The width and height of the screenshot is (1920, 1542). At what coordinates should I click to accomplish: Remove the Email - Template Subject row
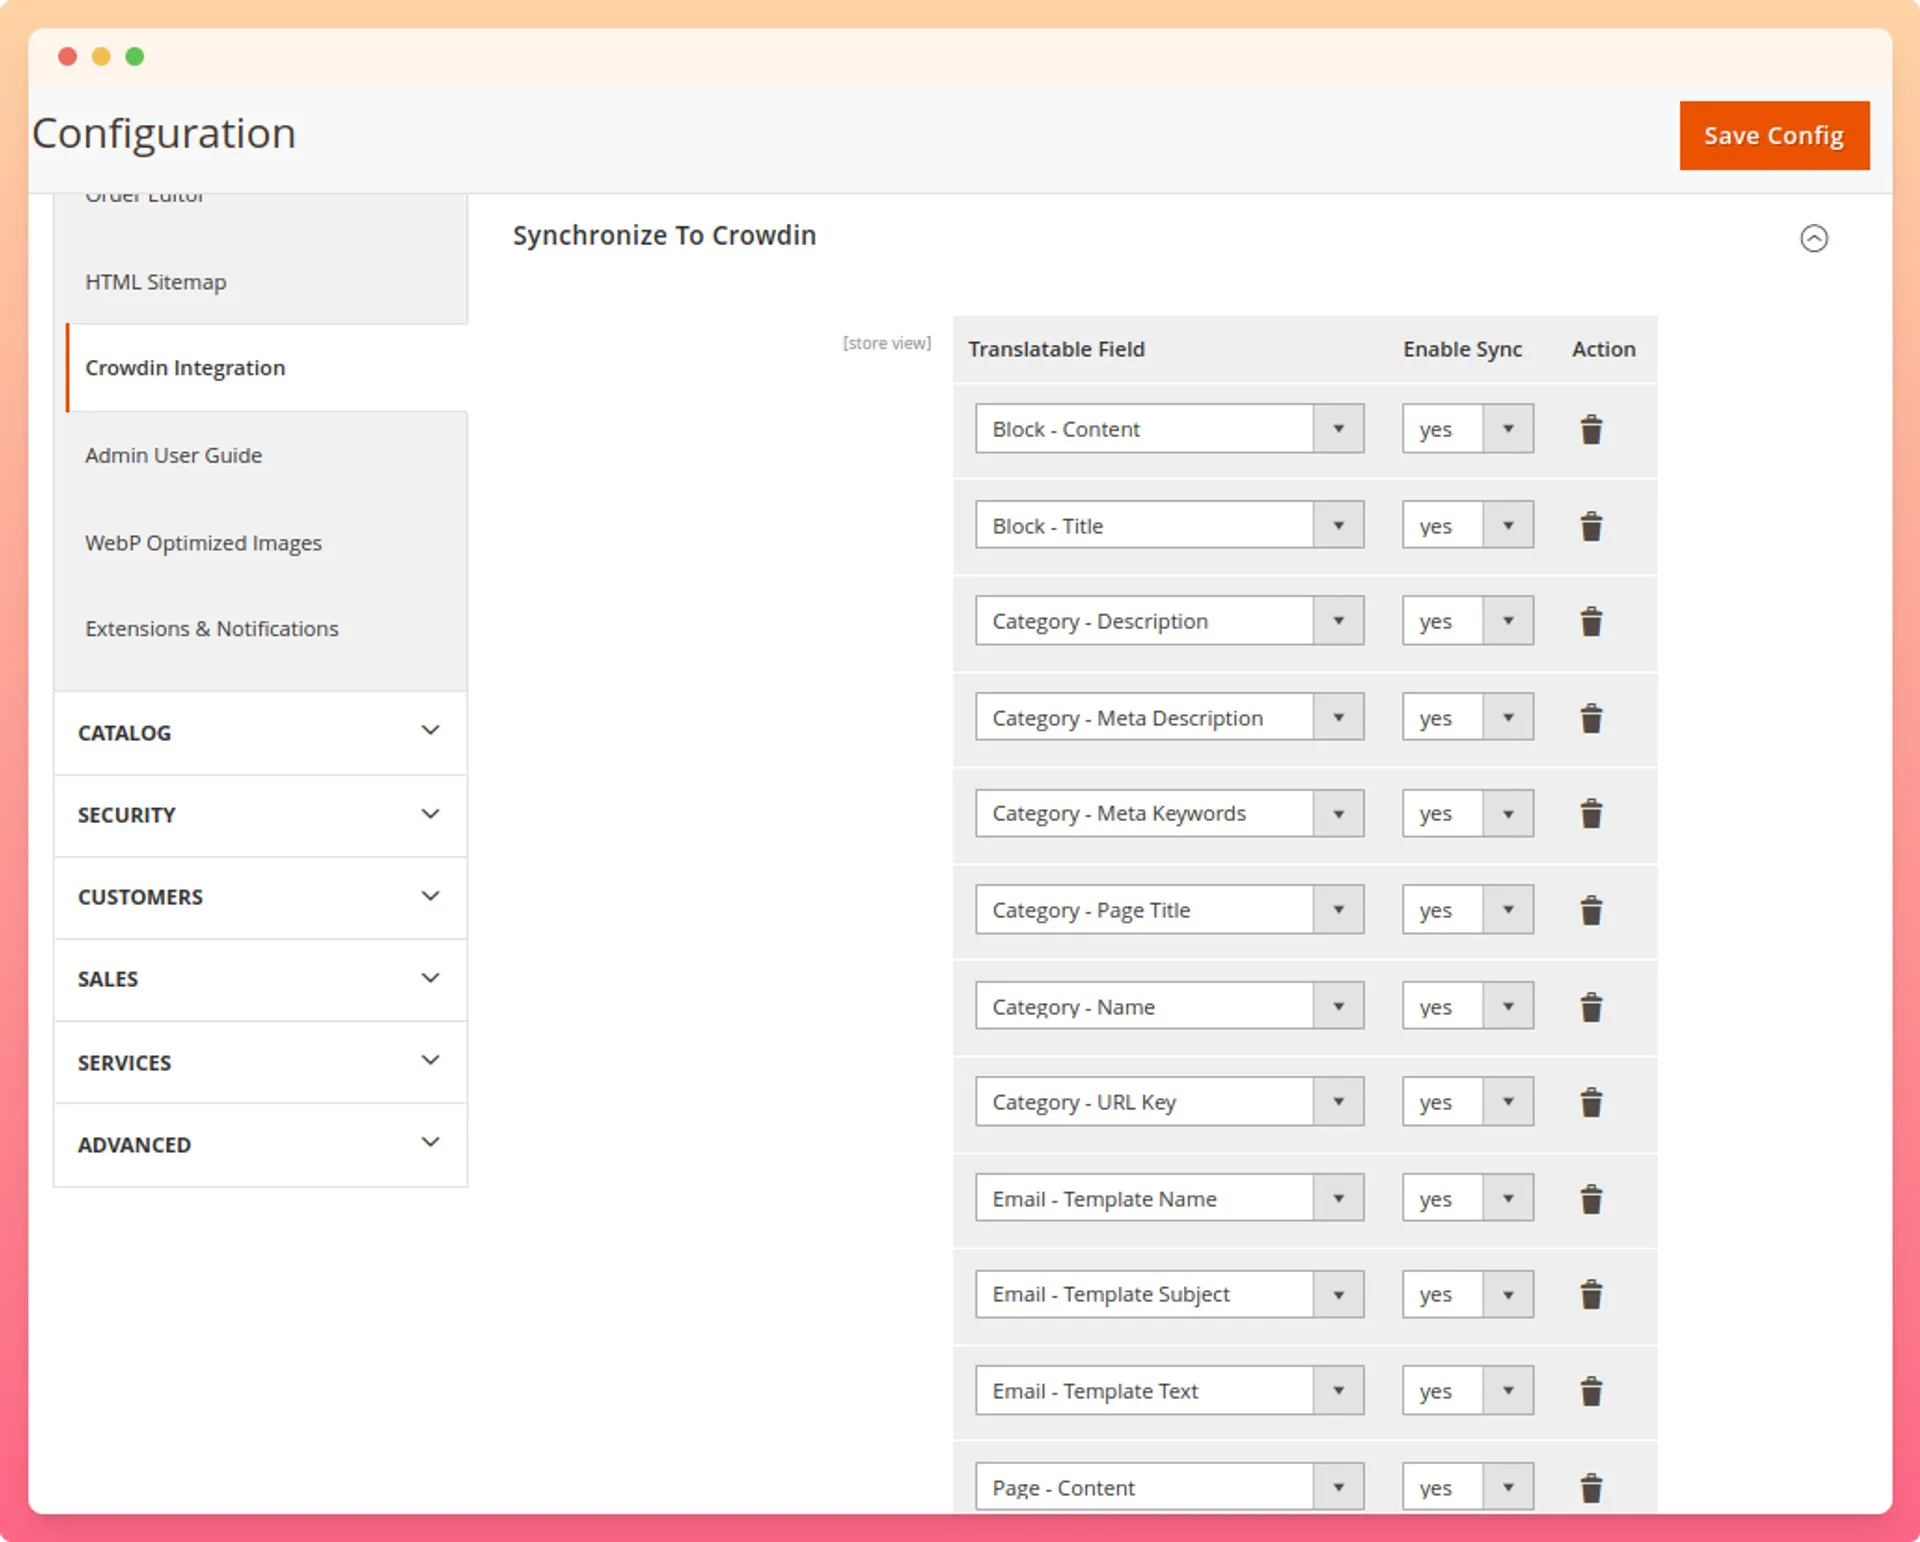pyautogui.click(x=1591, y=1295)
